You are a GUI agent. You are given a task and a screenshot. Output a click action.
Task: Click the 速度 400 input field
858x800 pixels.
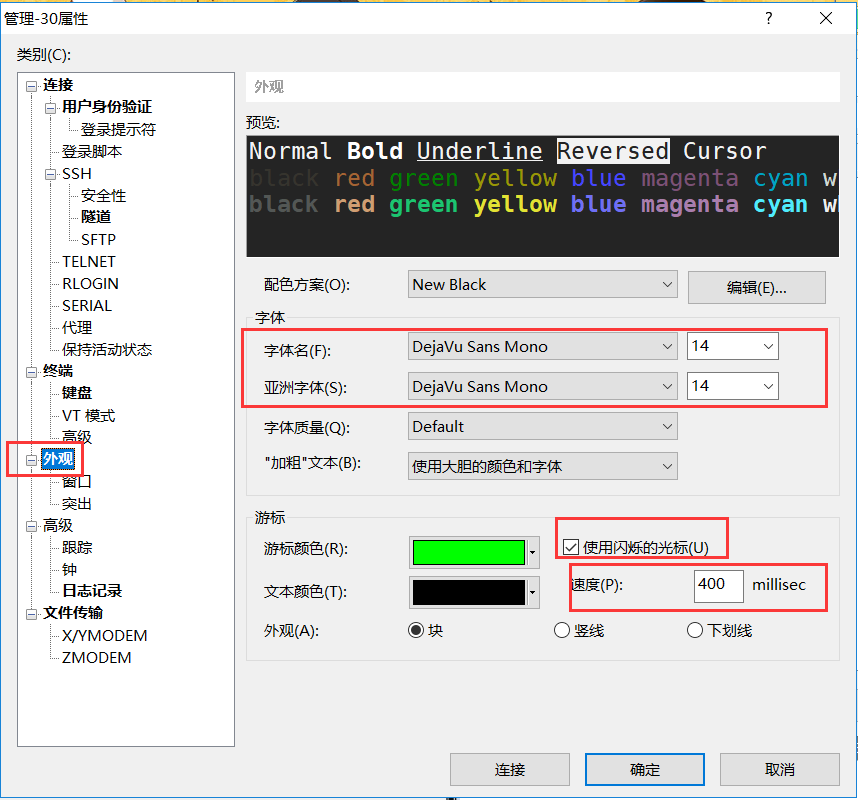click(718, 586)
